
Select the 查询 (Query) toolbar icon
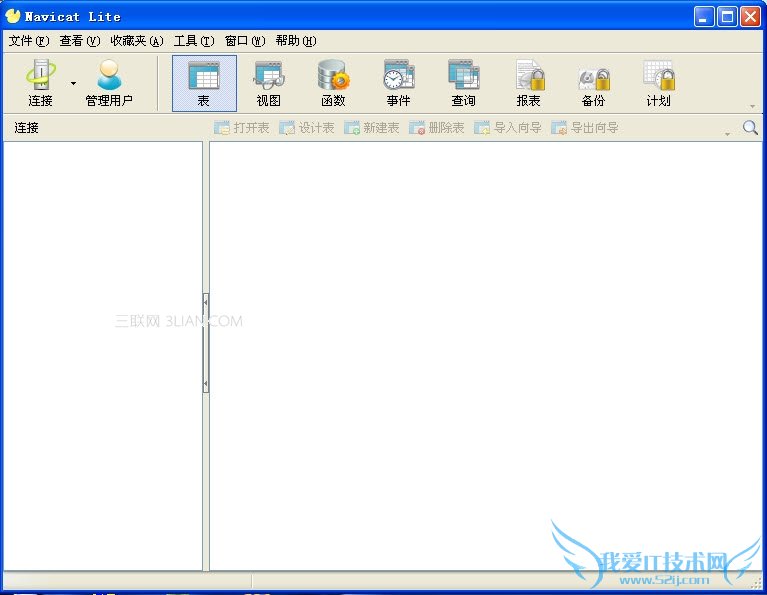click(x=463, y=83)
